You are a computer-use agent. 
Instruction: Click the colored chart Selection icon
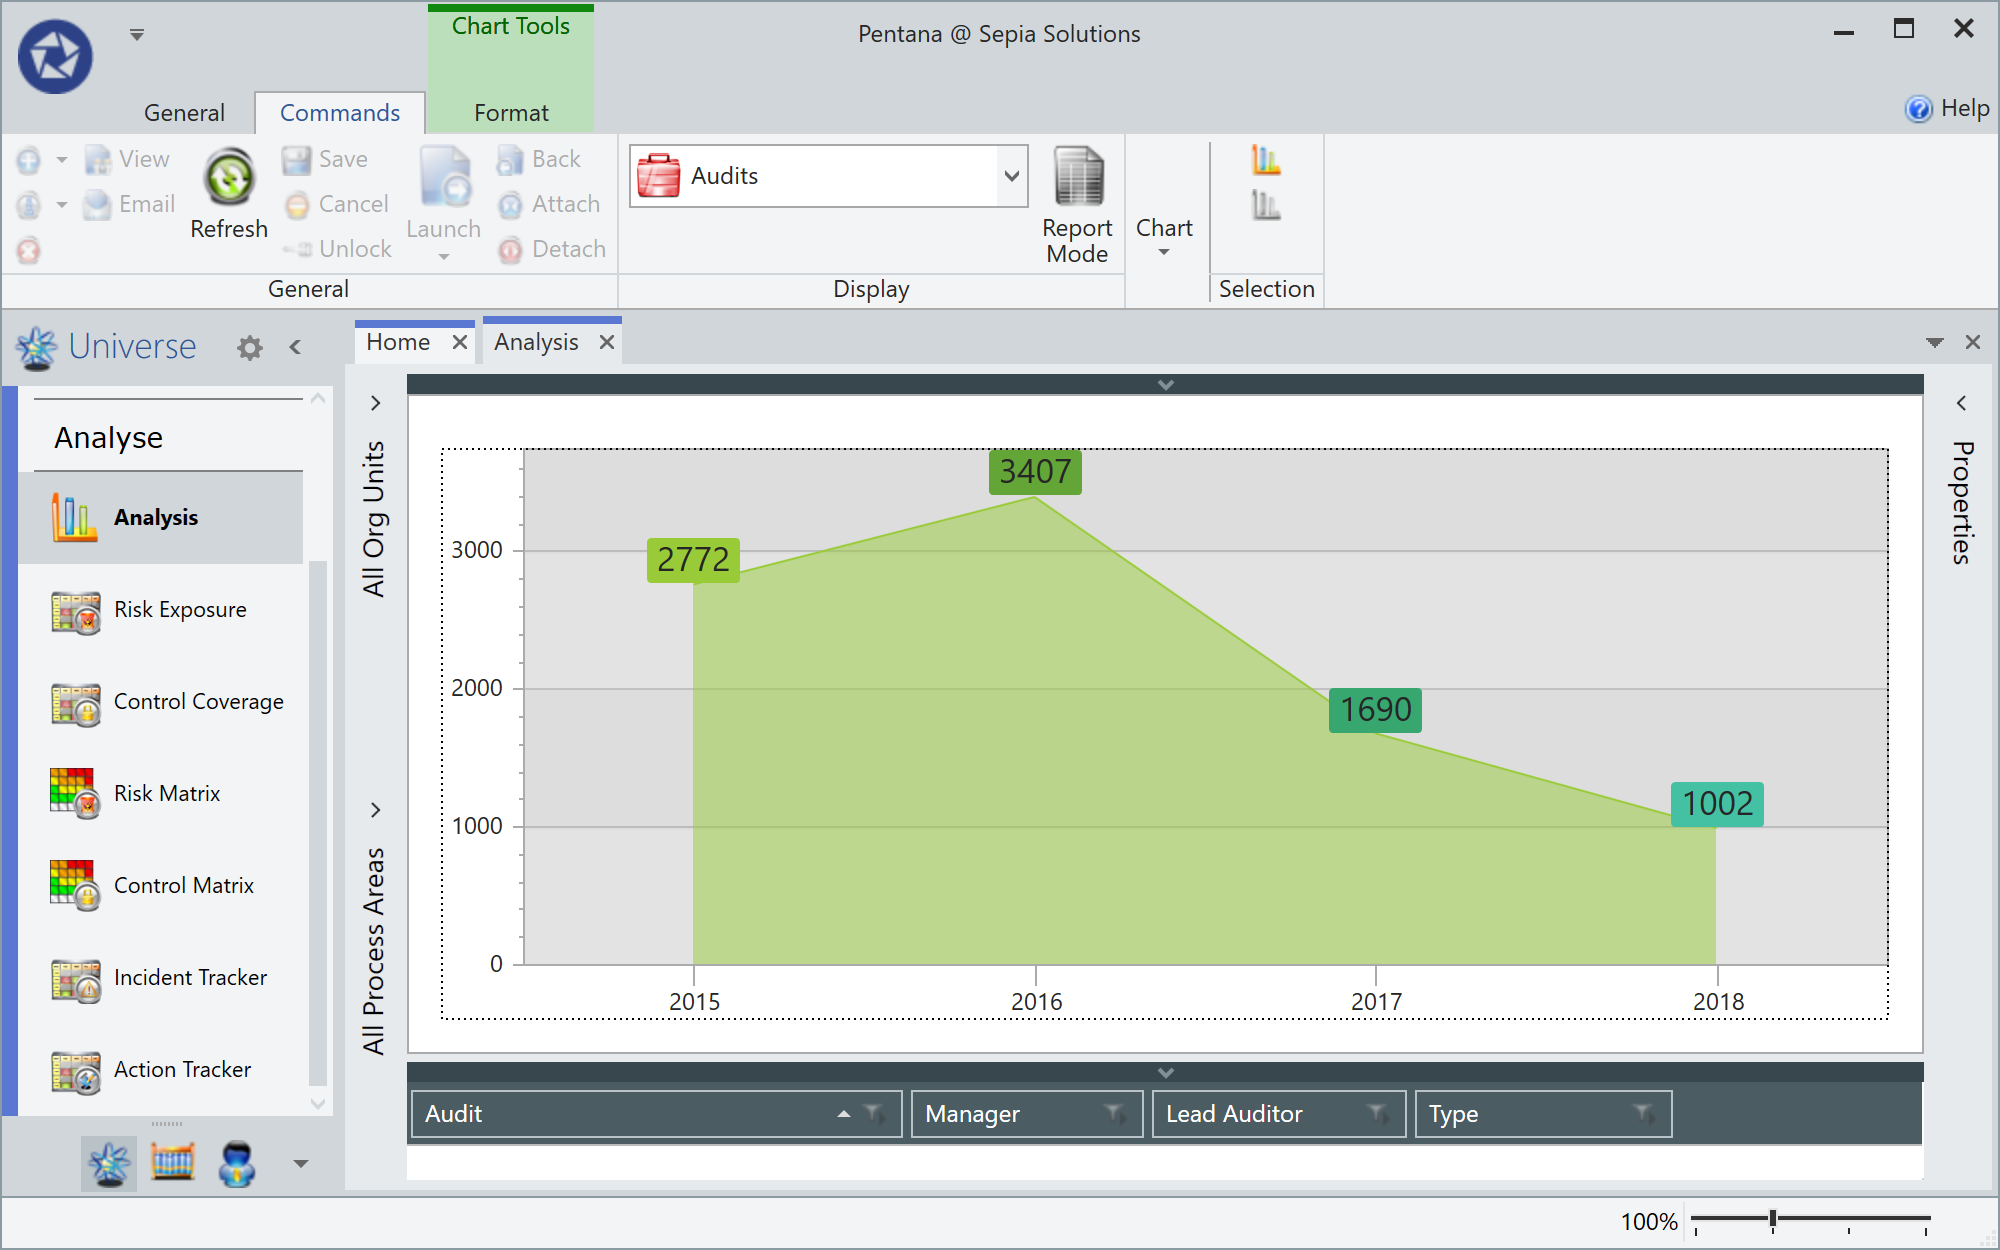point(1265,160)
